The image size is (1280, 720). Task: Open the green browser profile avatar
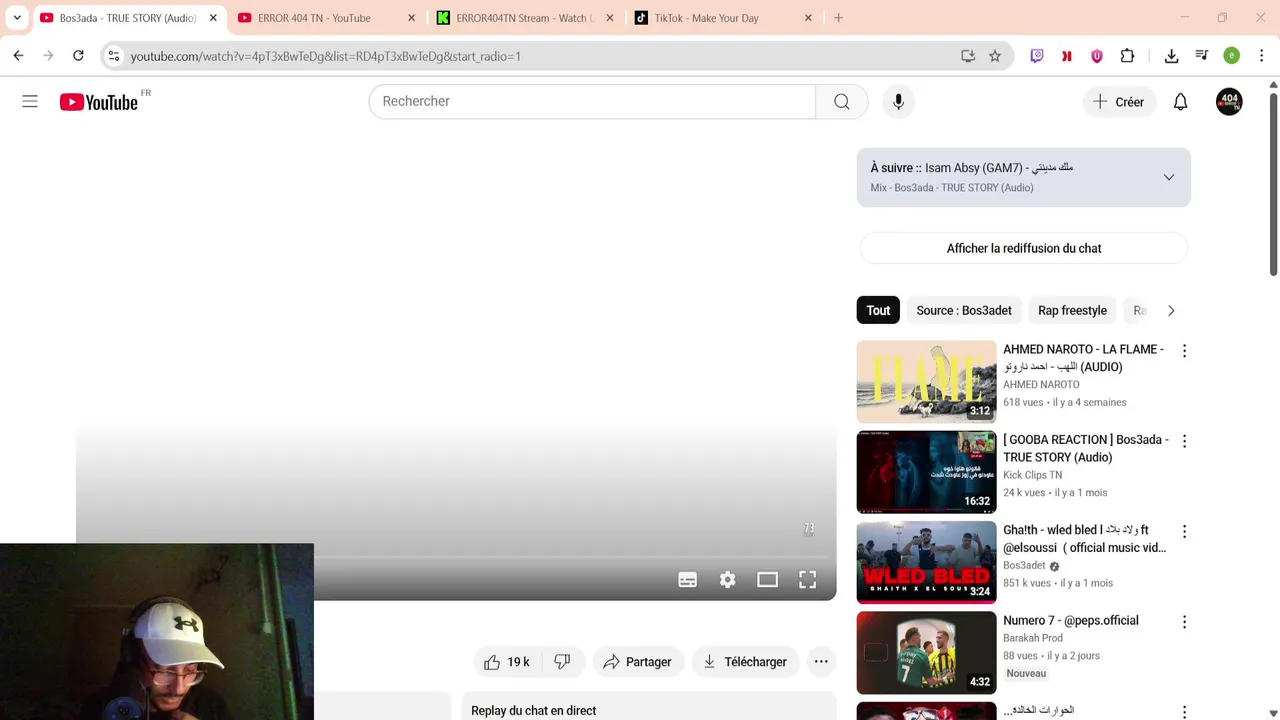point(1232,56)
